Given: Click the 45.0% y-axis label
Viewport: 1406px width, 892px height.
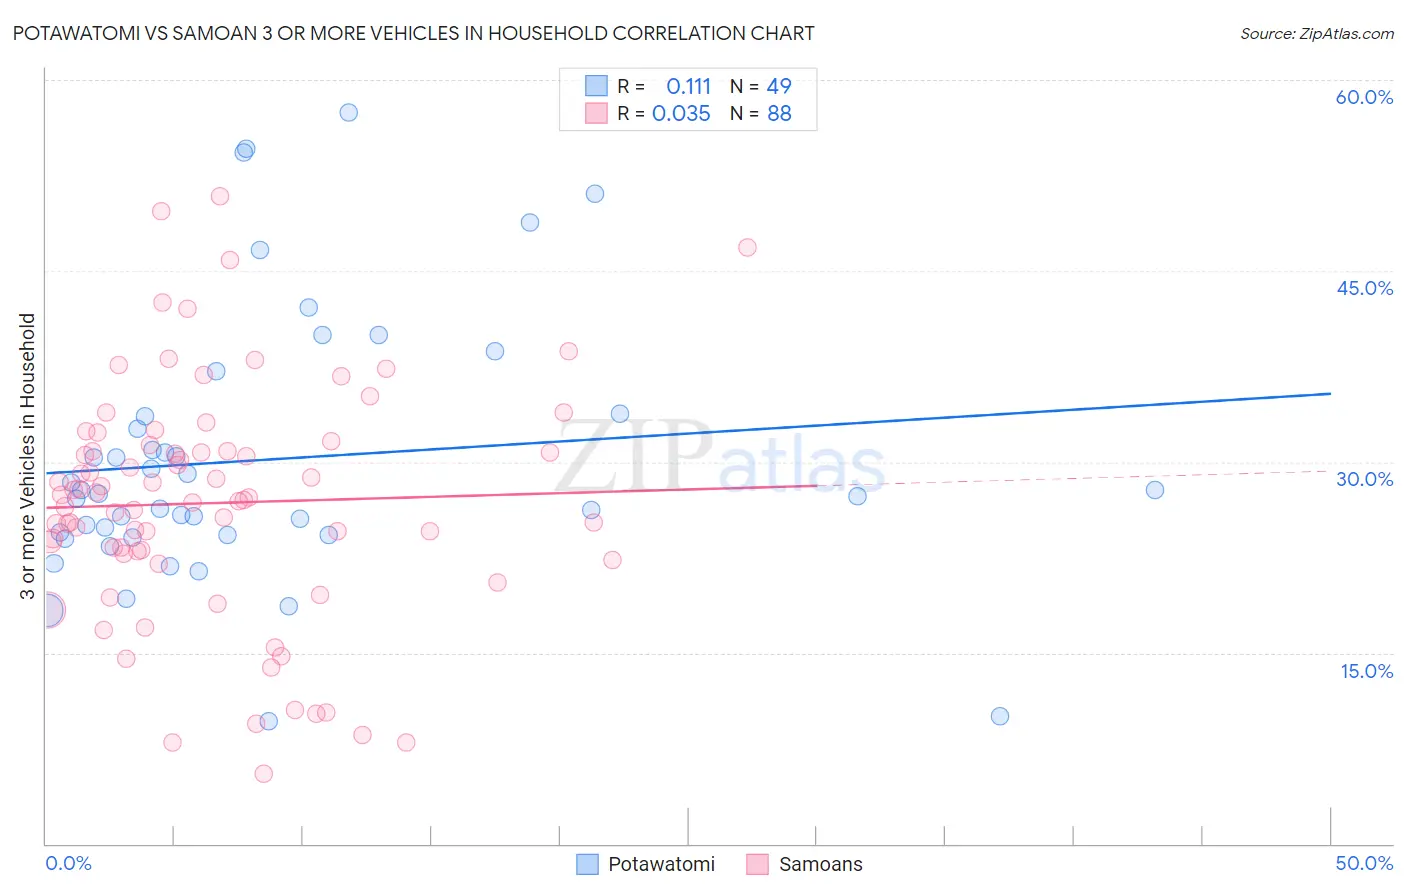Looking at the screenshot, I should (x=1364, y=288).
